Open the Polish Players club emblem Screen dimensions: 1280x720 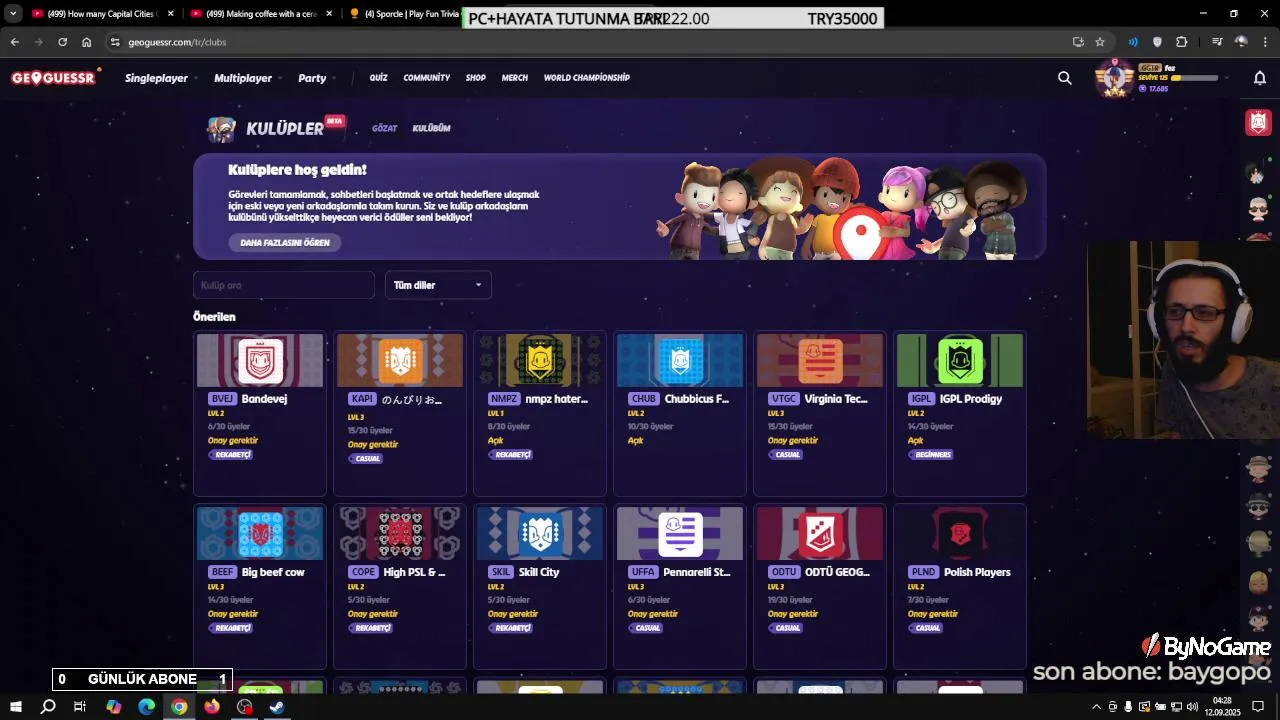tap(960, 534)
